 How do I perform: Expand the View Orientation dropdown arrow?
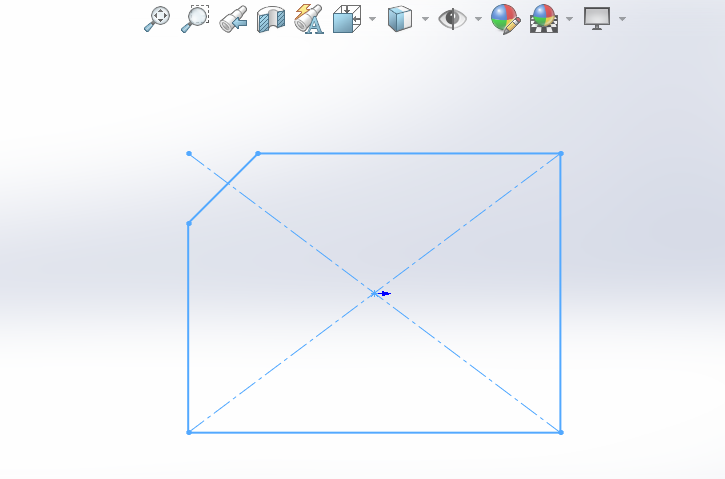(x=372, y=19)
